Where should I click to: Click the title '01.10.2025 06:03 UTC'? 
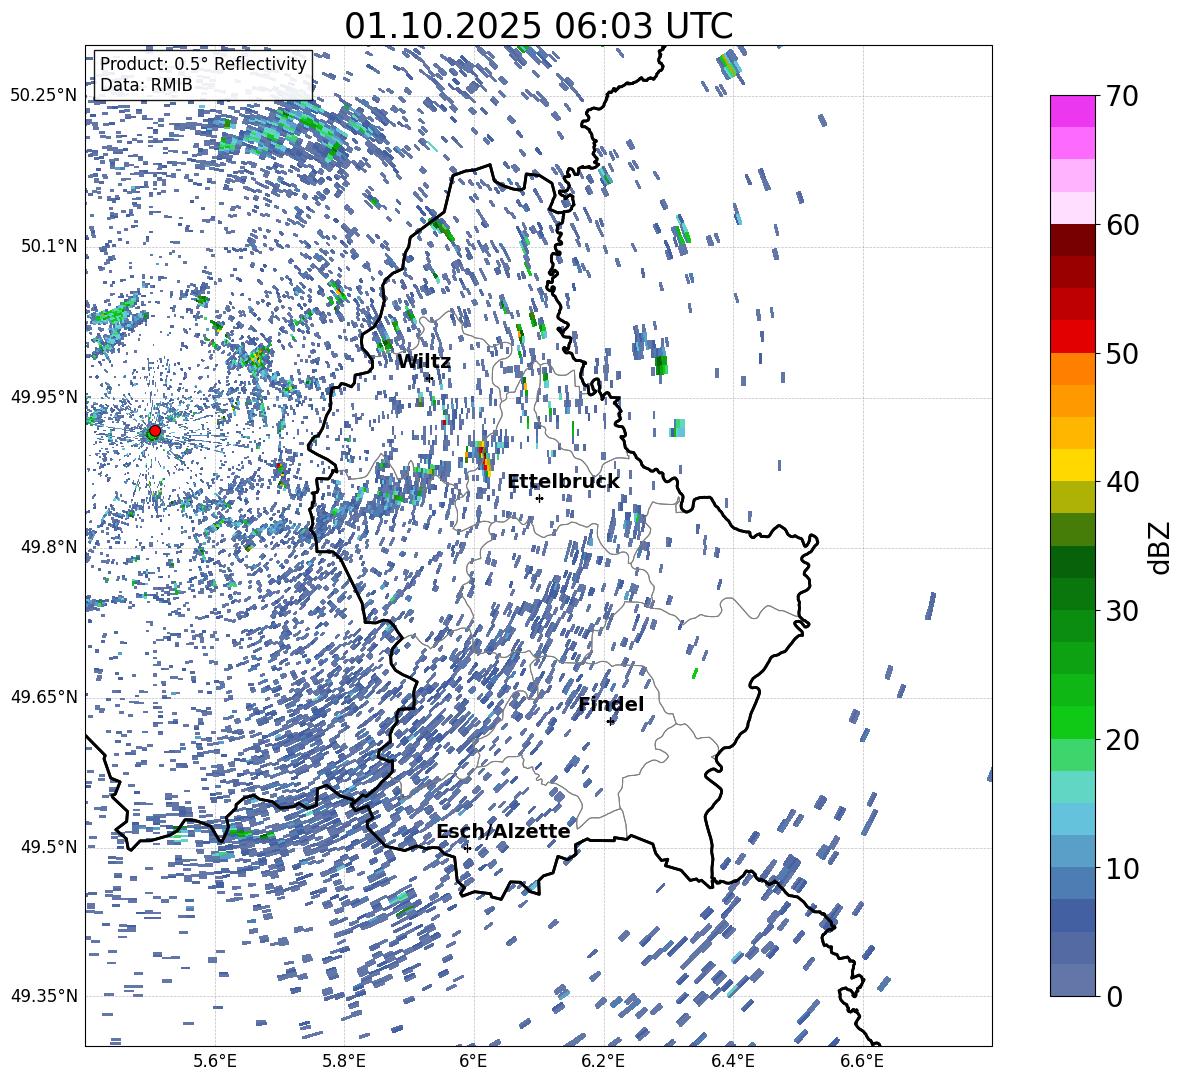pyautogui.click(x=538, y=26)
